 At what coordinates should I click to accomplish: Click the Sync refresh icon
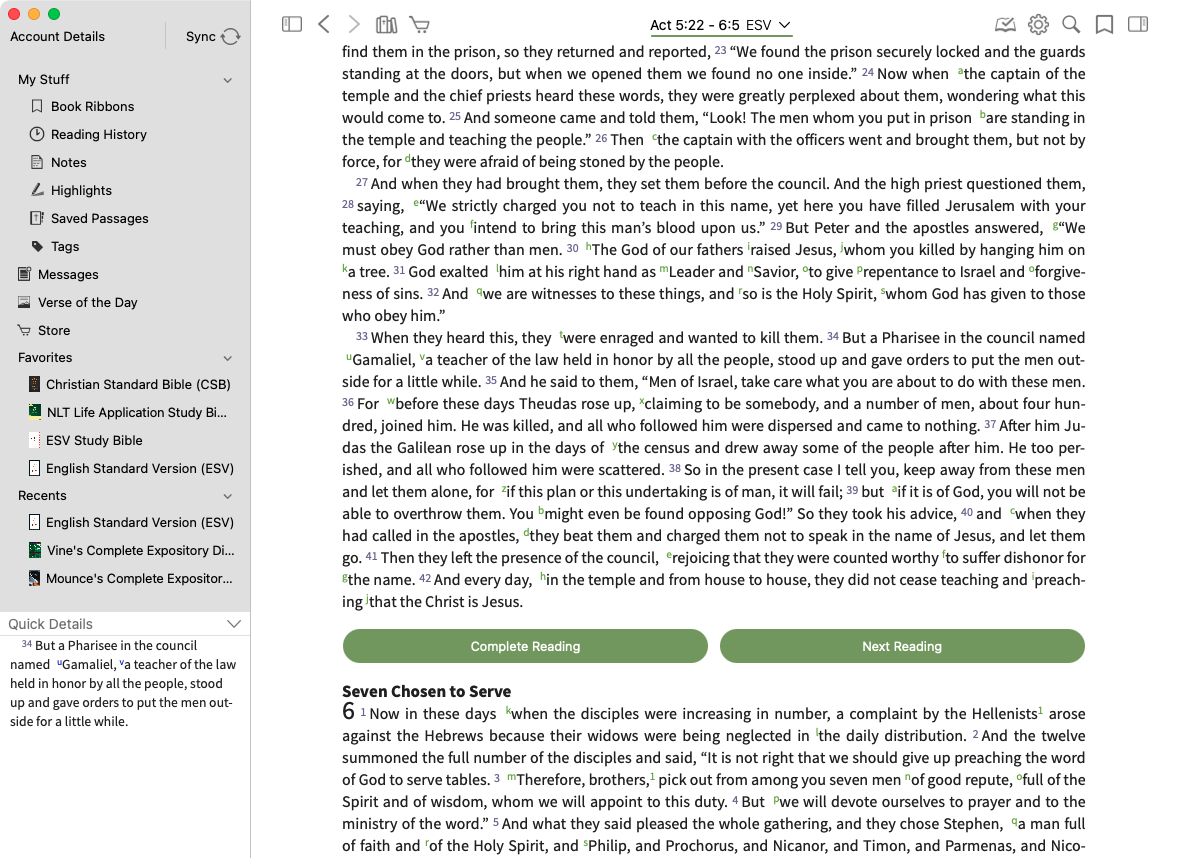(x=231, y=37)
